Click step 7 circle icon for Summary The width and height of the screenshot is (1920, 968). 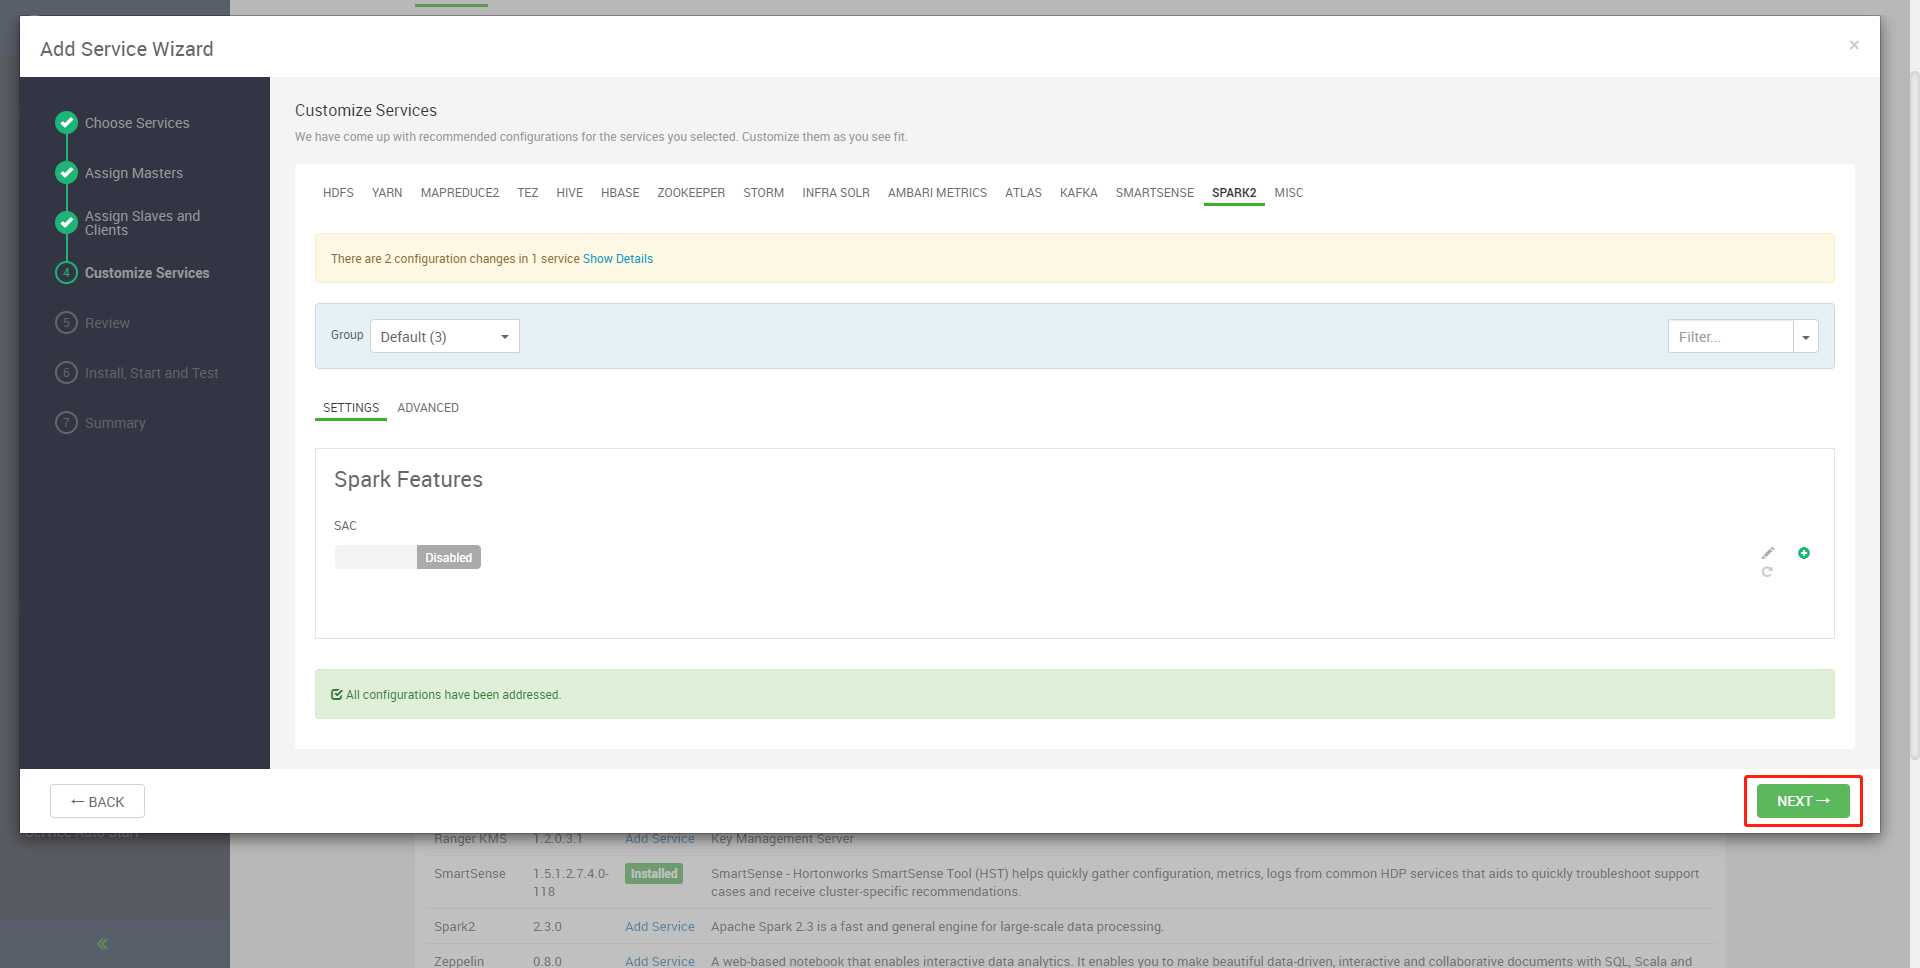pos(66,422)
